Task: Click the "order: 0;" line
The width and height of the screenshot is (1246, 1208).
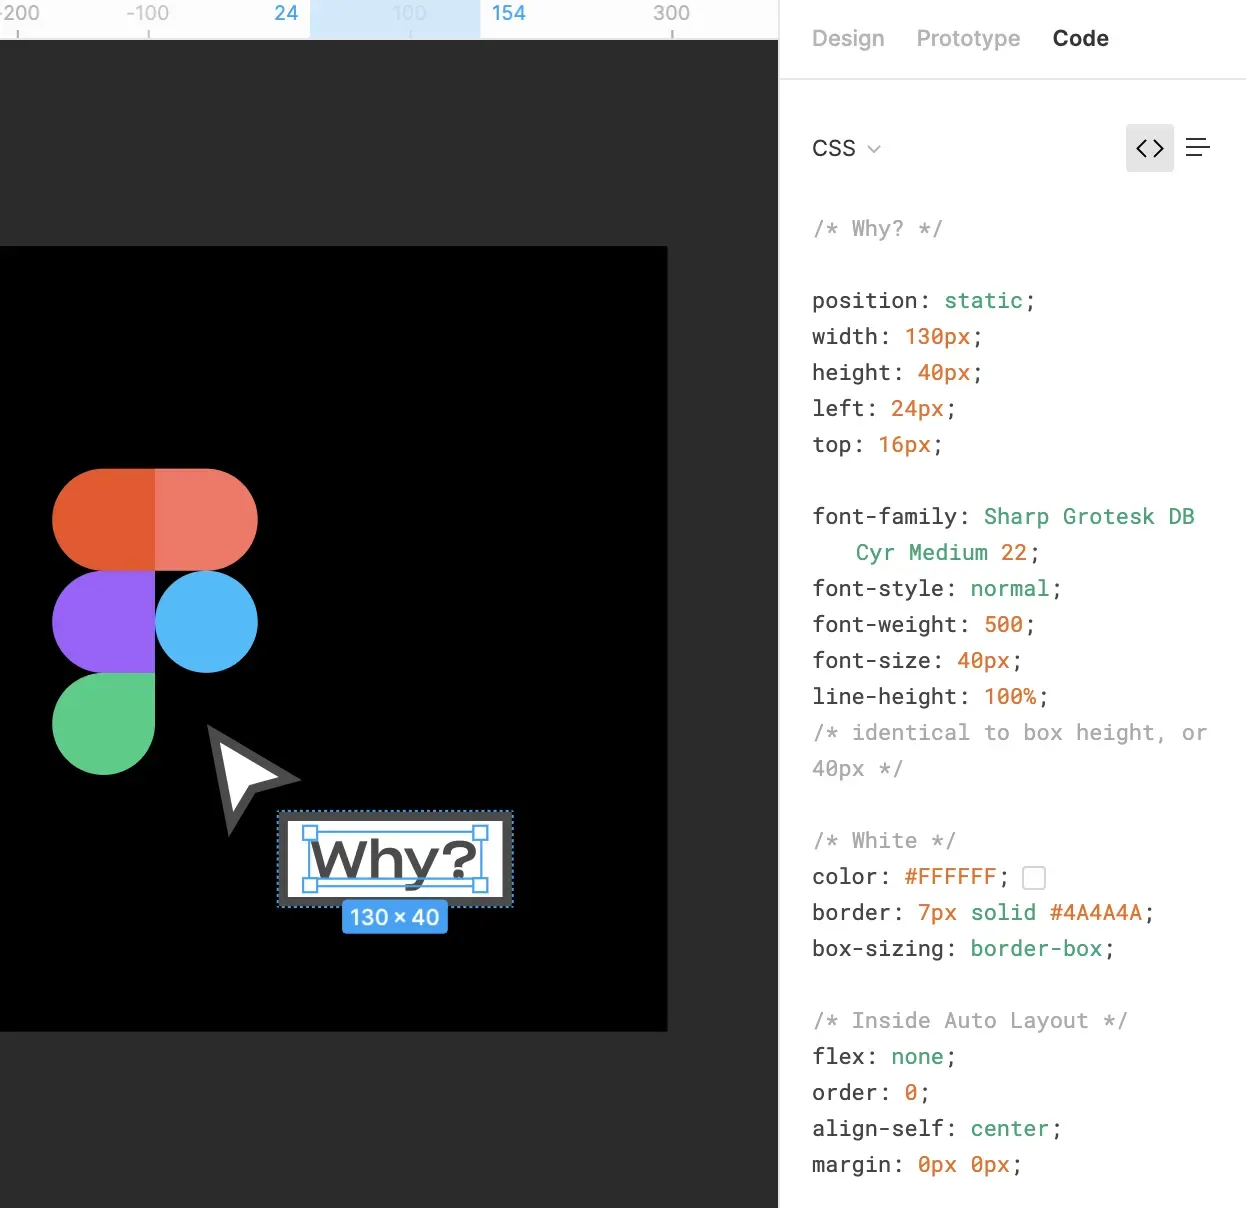Action: [x=871, y=1092]
